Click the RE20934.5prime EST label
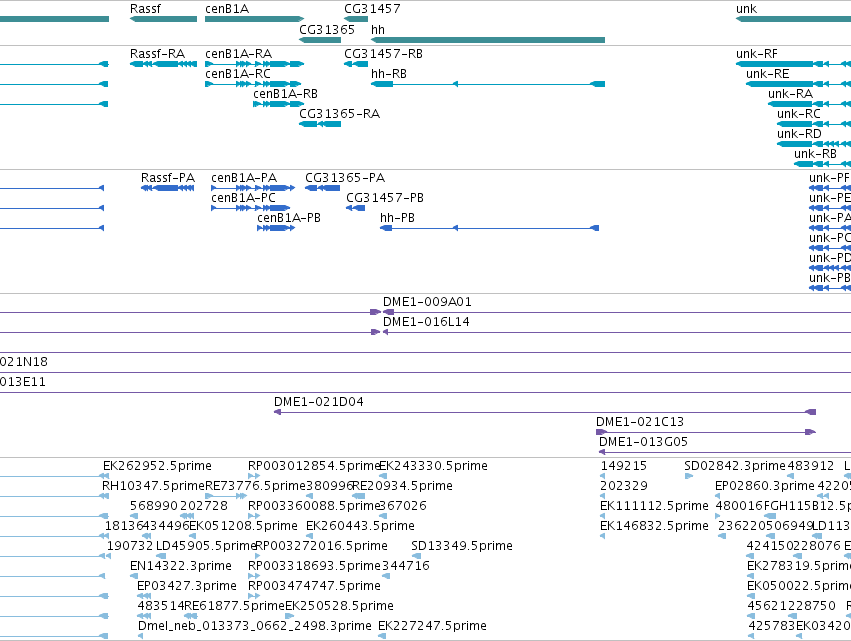Screen dimensions: 851x641 402,486
